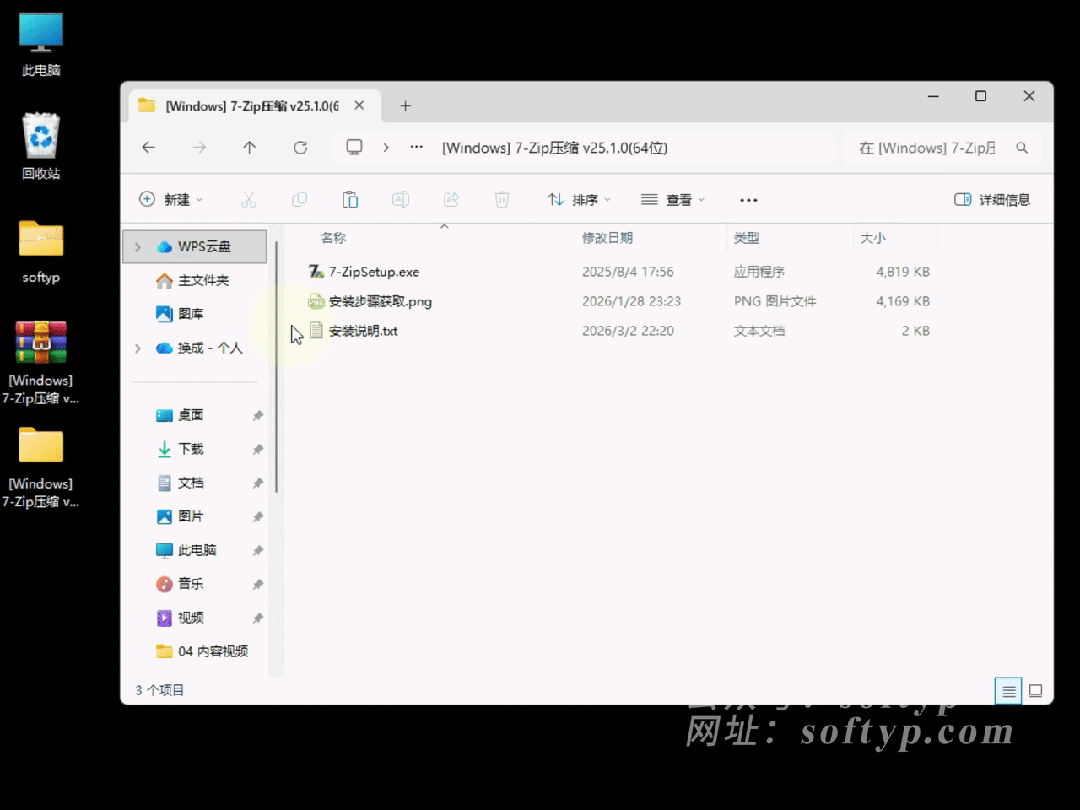Select the 安装说明.txt file
Screen dimensions: 1080x810
(354, 331)
